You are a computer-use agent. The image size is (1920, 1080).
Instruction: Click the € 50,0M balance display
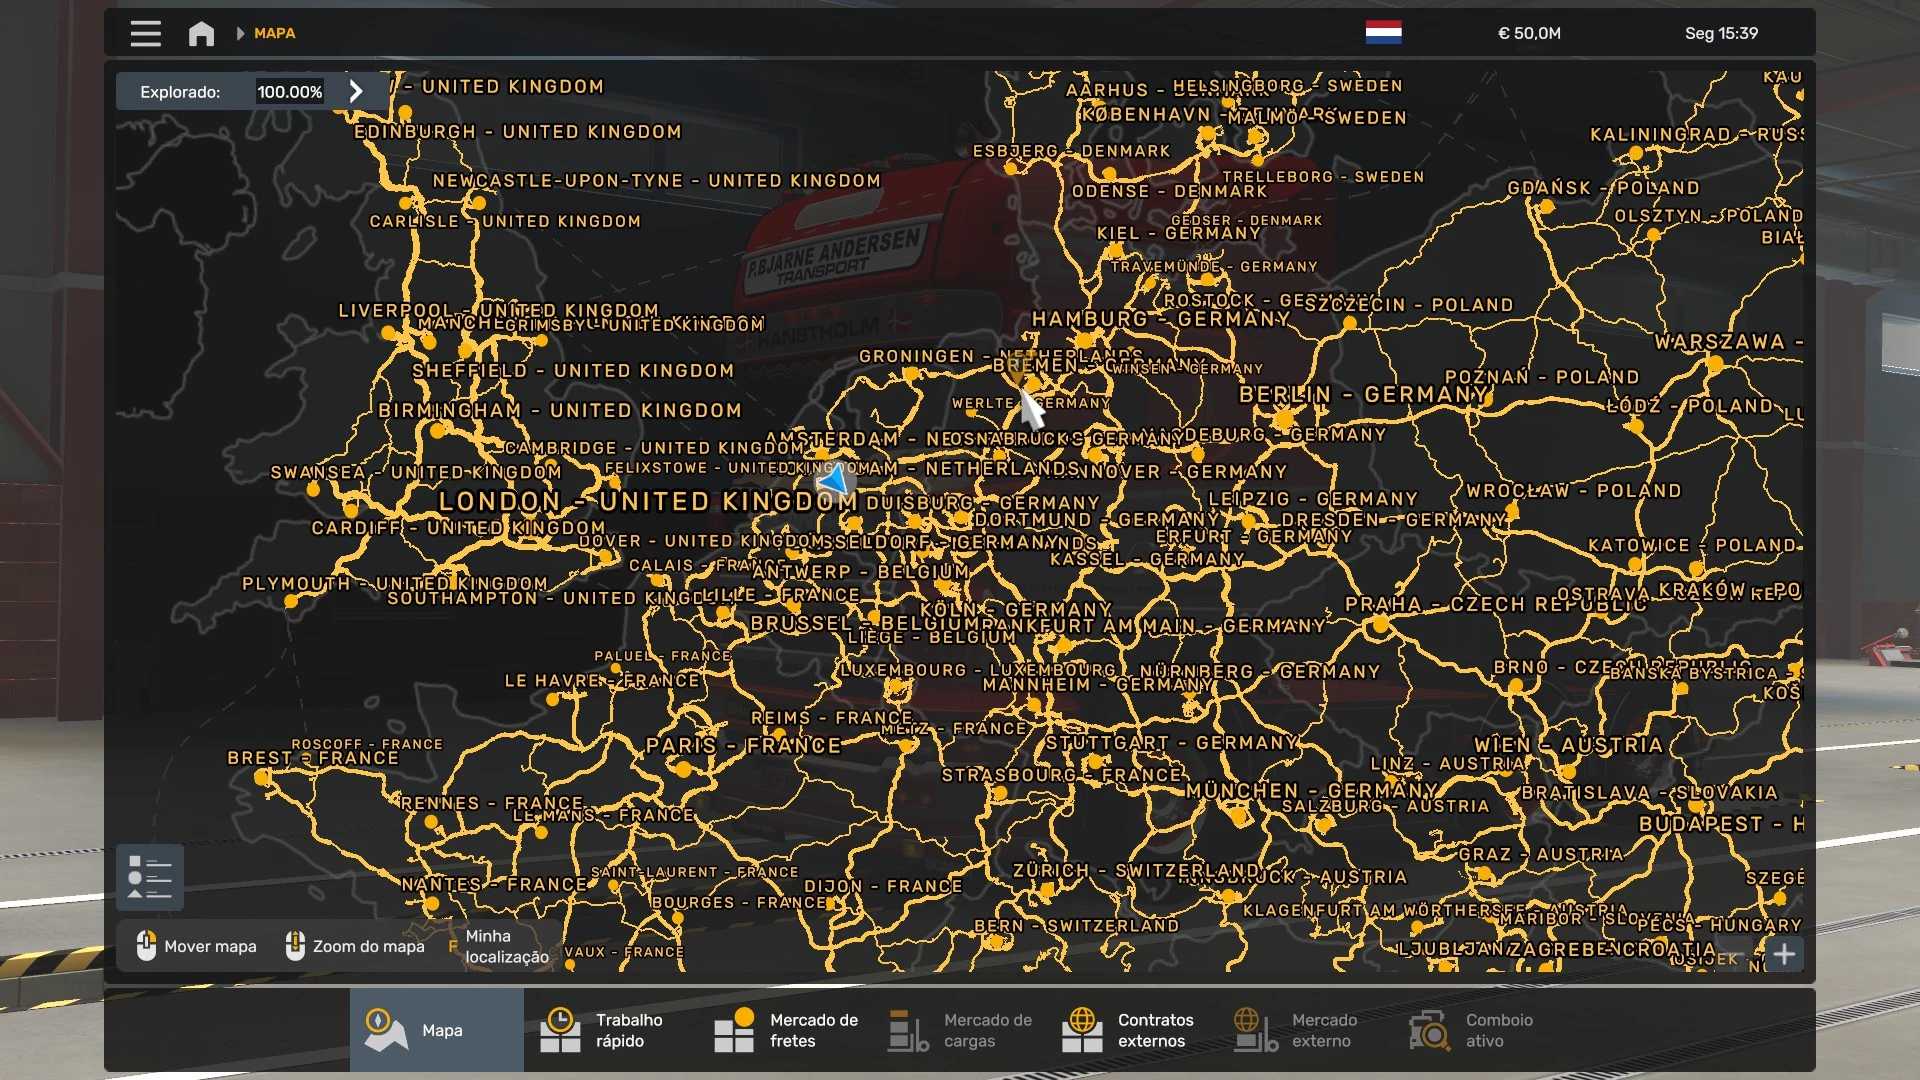click(1528, 33)
